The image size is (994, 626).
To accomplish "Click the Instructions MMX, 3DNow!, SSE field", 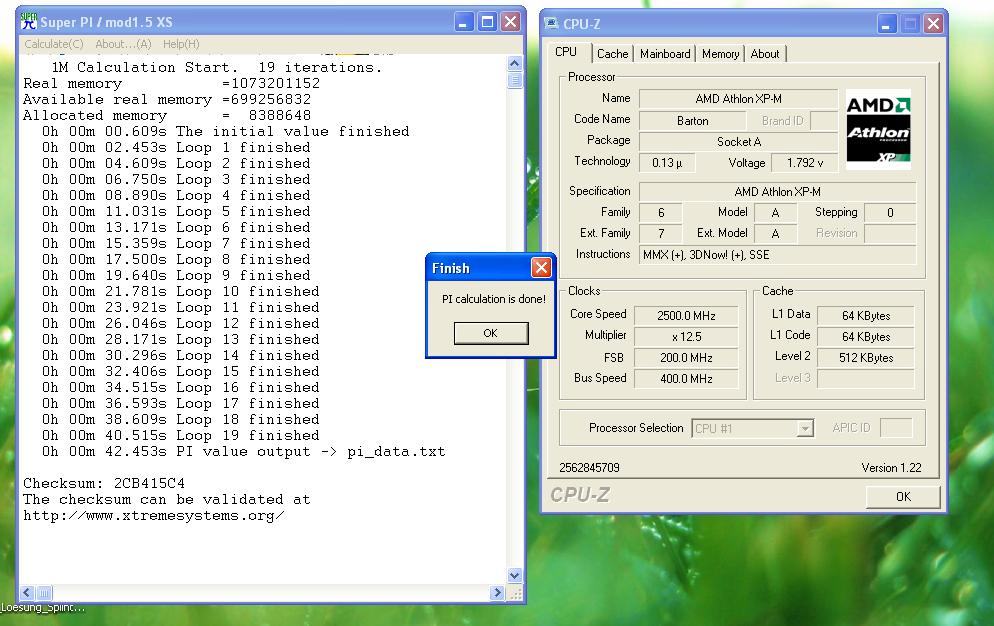I will tap(777, 255).
